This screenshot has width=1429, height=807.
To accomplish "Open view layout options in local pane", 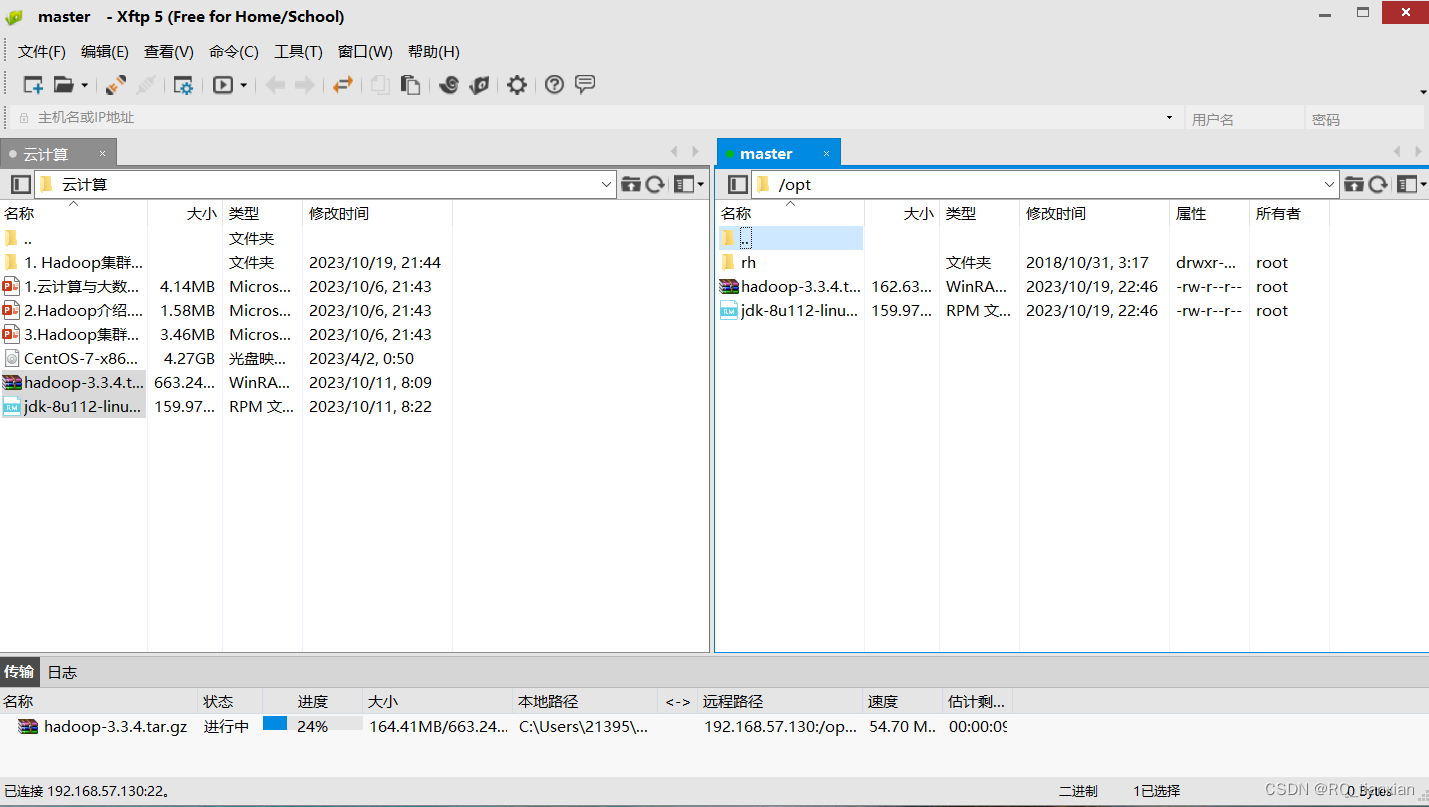I will point(689,184).
